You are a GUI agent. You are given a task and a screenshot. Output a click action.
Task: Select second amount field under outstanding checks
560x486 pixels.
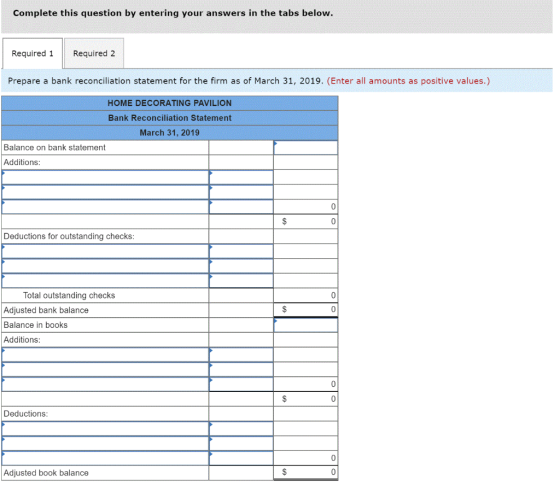coord(241,266)
